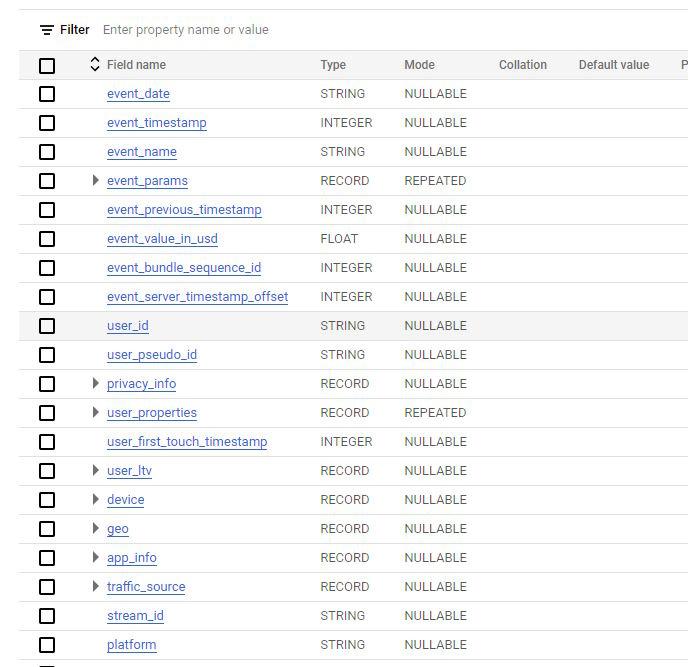Screen dimensions: 688x667
Task: Toggle the Field name sort arrows
Action: pyautogui.click(x=95, y=64)
